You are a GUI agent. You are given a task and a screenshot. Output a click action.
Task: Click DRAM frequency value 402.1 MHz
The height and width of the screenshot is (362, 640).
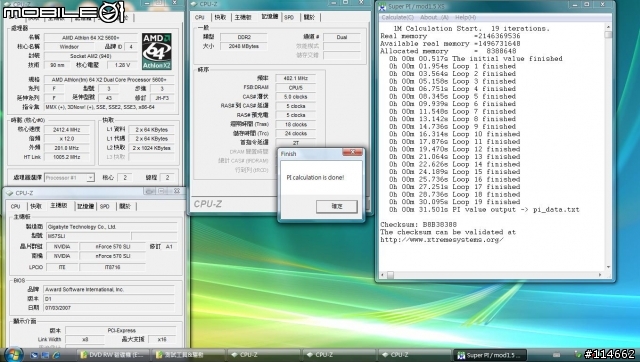click(x=296, y=78)
